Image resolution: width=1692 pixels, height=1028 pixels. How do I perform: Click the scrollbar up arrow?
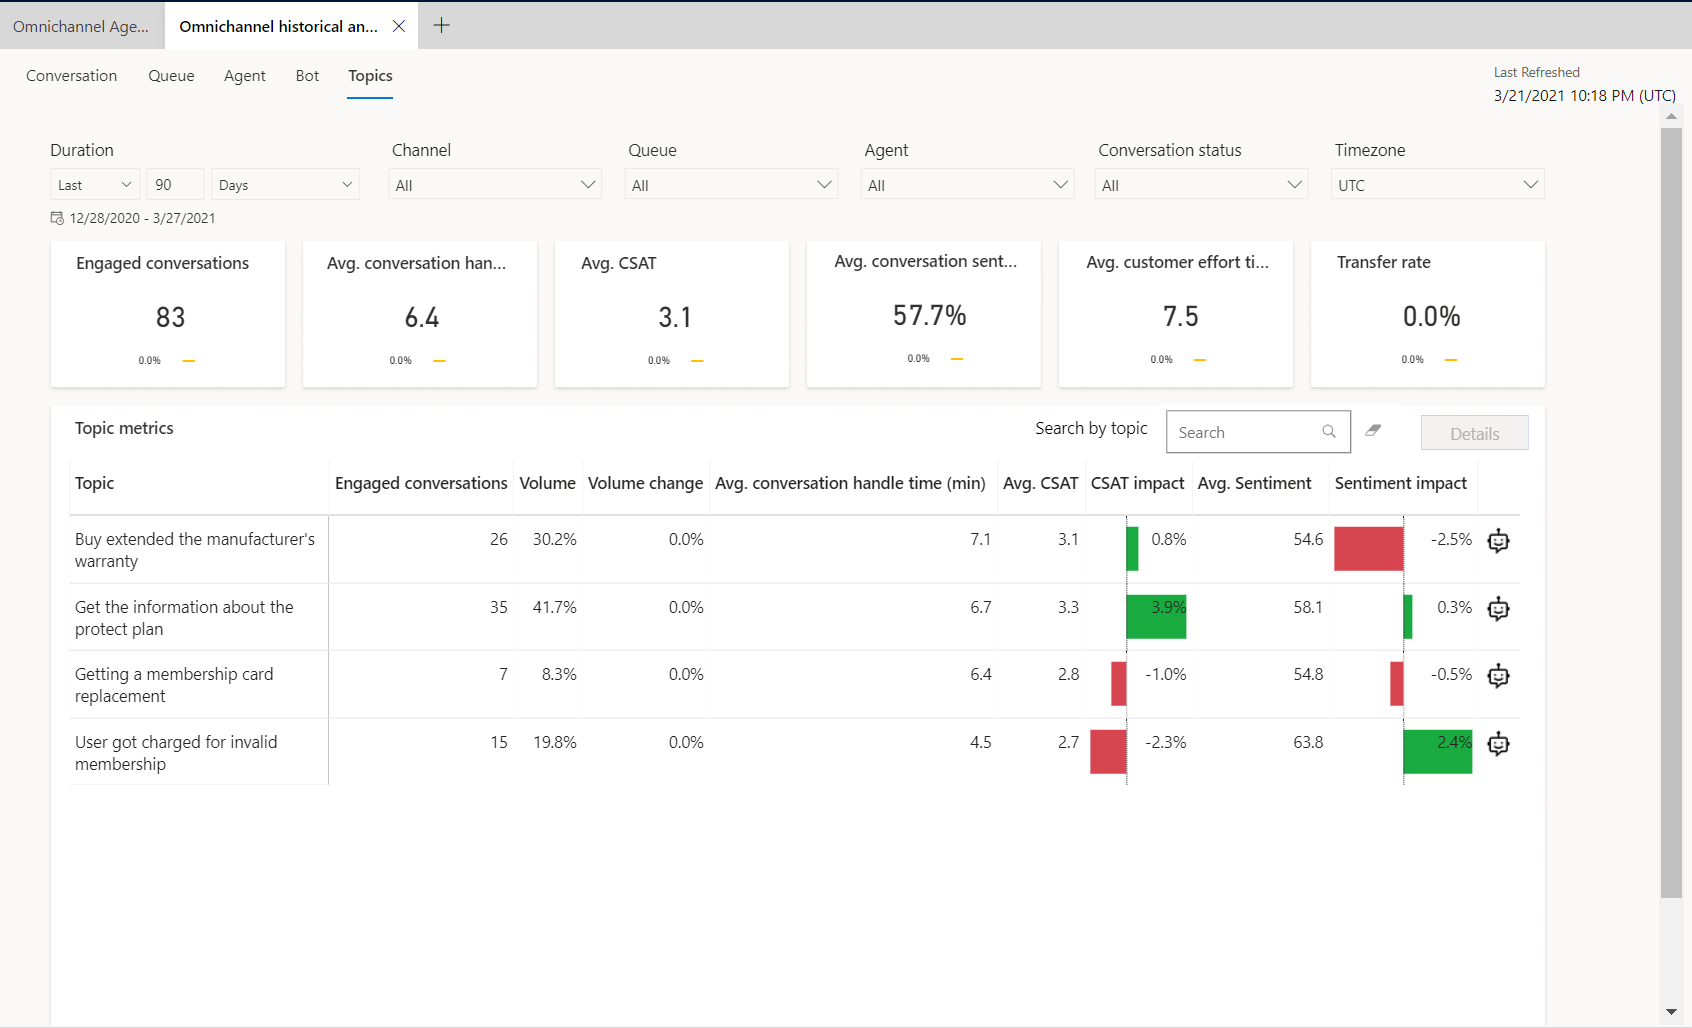[x=1671, y=117]
